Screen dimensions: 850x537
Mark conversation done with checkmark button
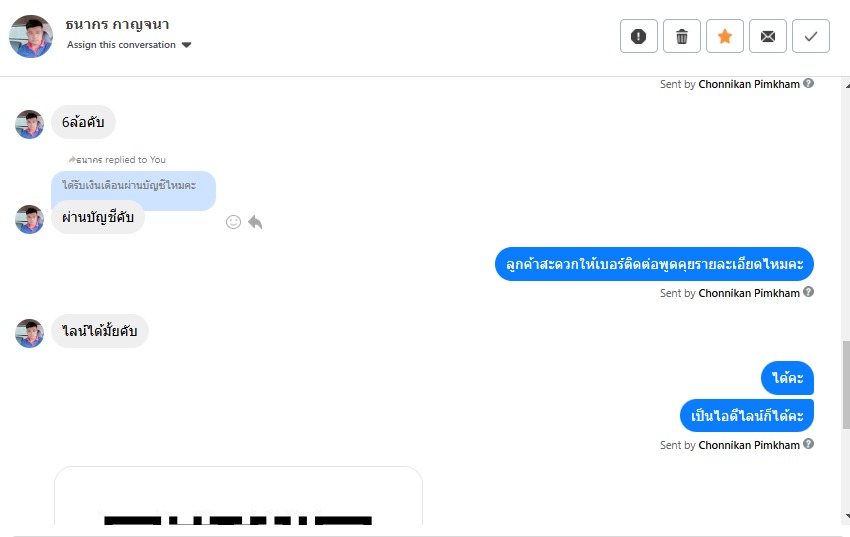[811, 36]
